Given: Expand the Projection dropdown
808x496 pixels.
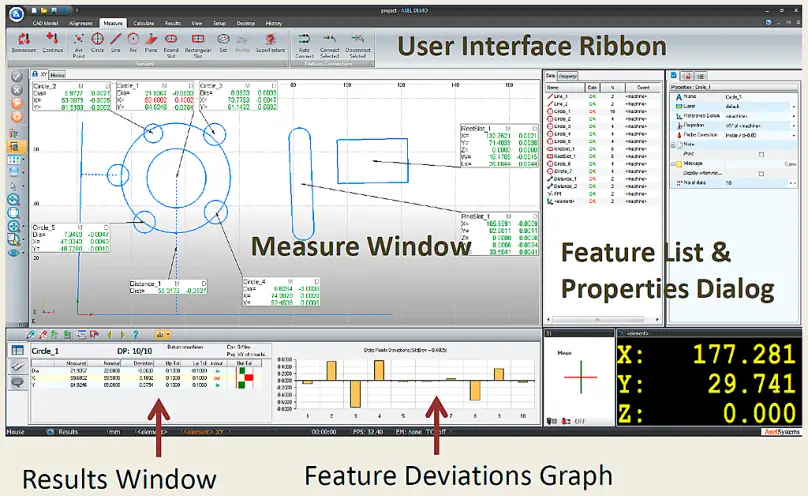Looking at the screenshot, I should click(794, 125).
